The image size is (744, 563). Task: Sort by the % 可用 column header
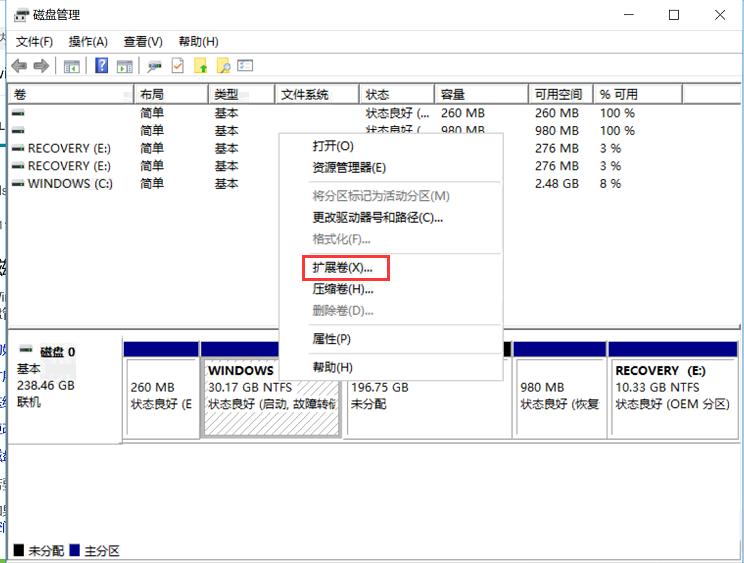tap(638, 94)
